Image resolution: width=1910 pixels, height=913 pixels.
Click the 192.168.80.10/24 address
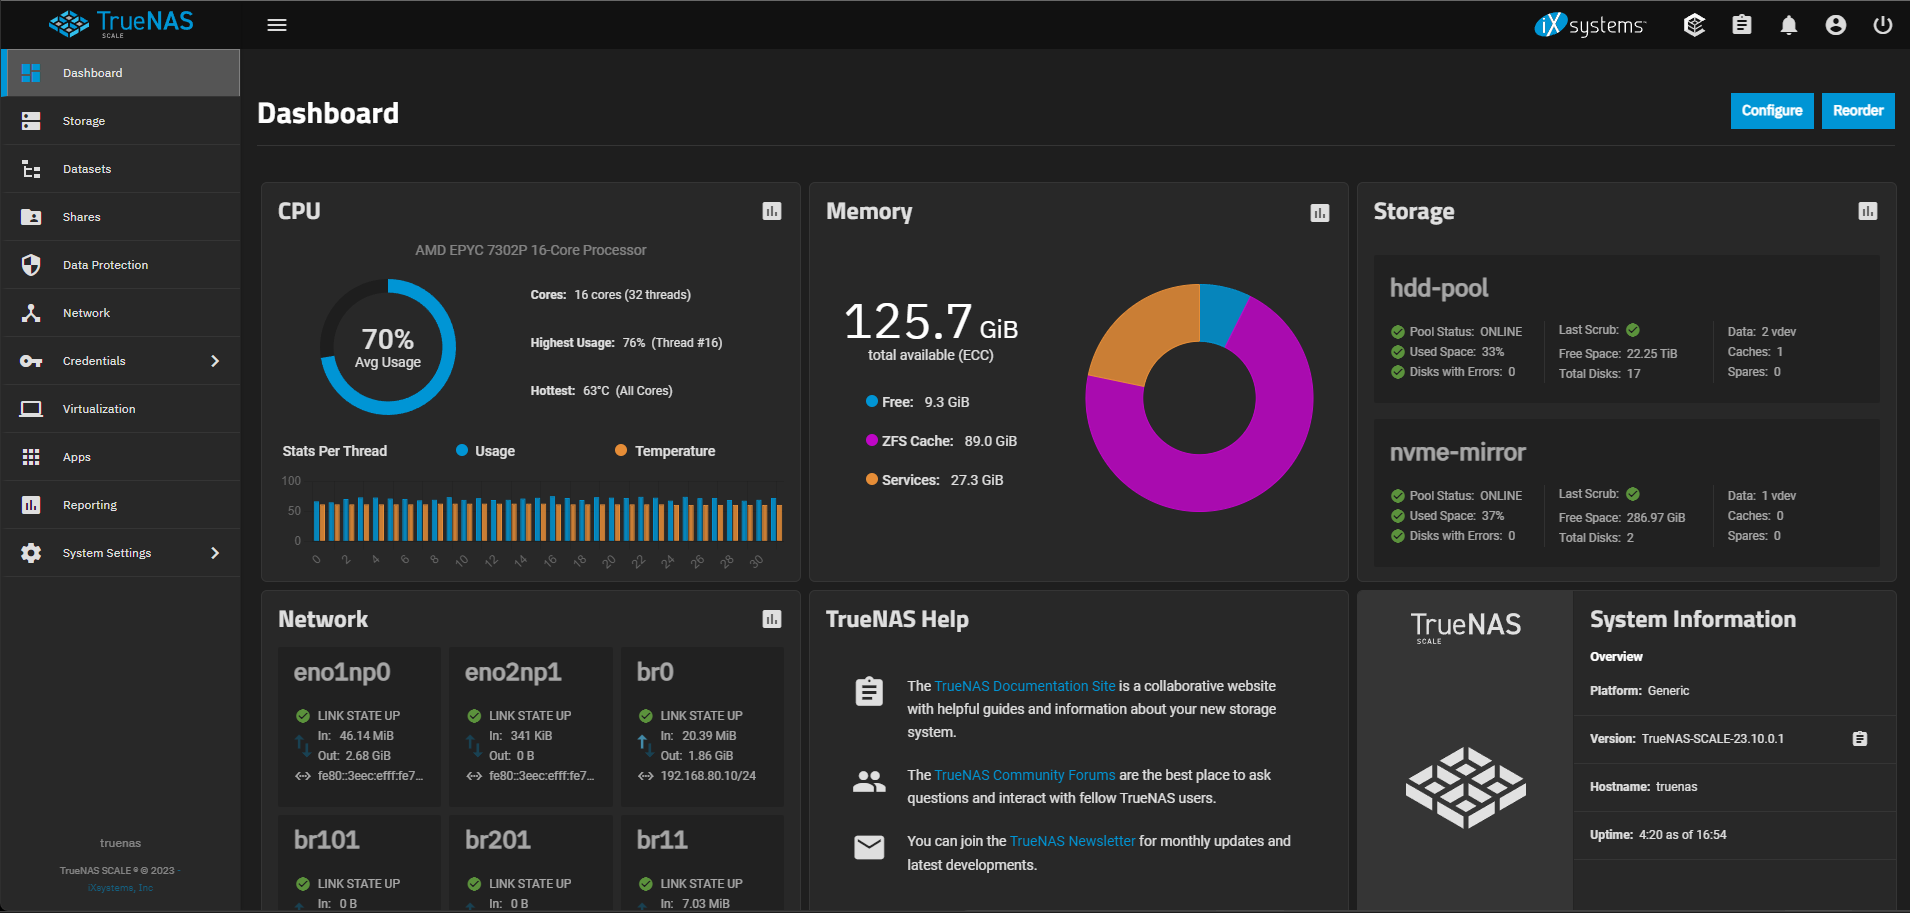[x=708, y=776]
